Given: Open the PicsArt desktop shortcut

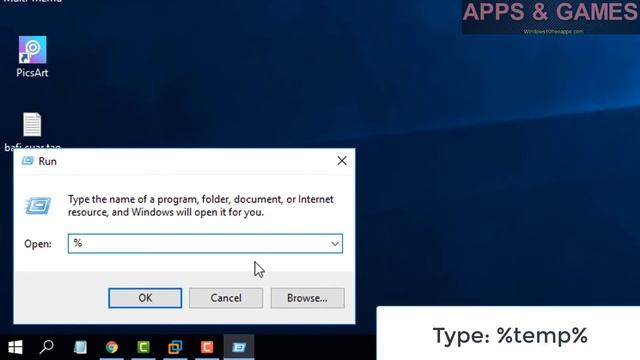Looking at the screenshot, I should [x=32, y=56].
